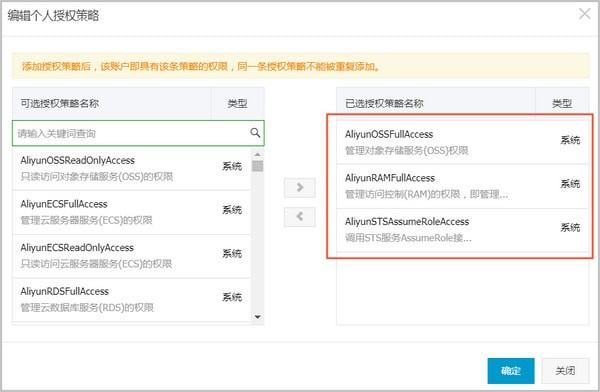Click description 管理云数据库服务(RDS)的权限

(87, 307)
